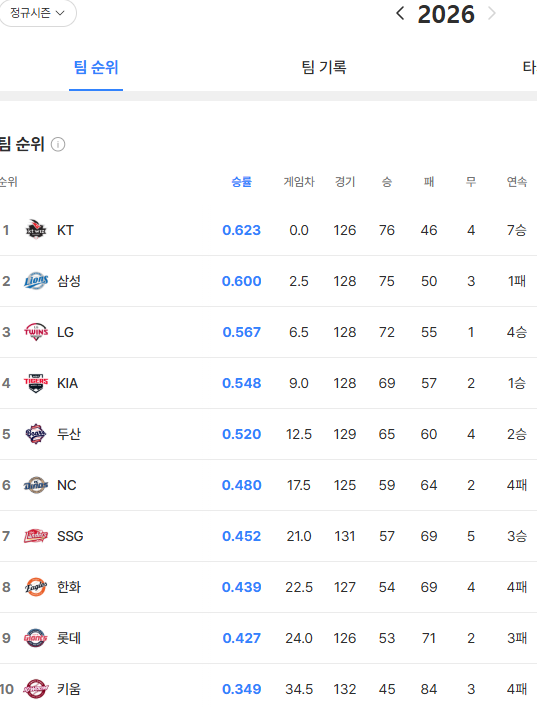The width and height of the screenshot is (537, 708).
Task: Click the KIA Tigers team logo
Action: pos(36,383)
